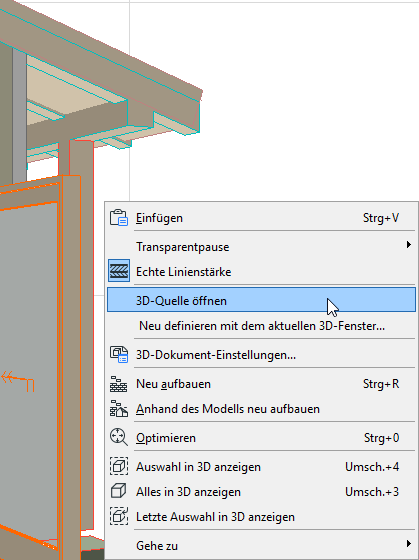Click the Einfügen clipboard icon

pos(119,218)
